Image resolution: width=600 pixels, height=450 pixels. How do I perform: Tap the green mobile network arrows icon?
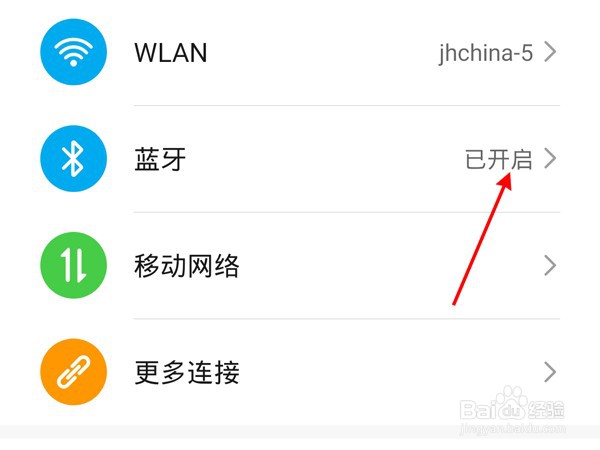click(x=73, y=265)
